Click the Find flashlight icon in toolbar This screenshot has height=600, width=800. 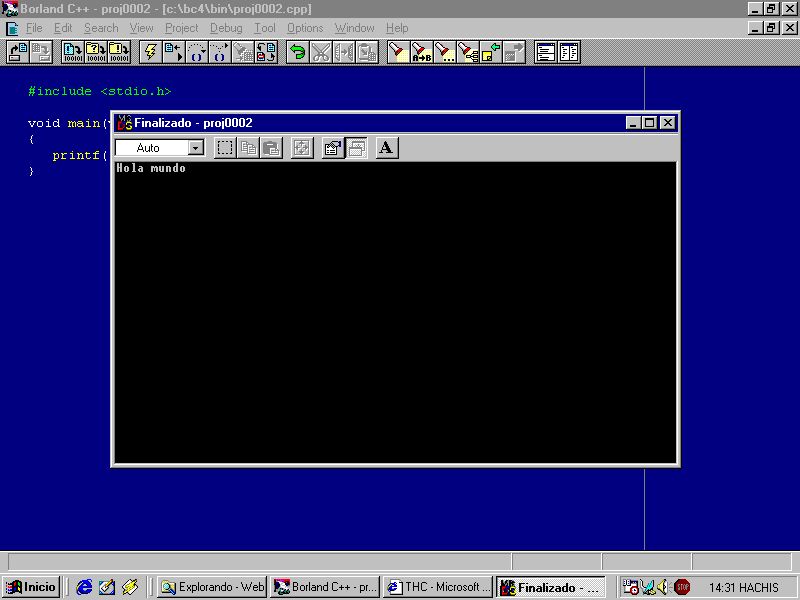398,52
